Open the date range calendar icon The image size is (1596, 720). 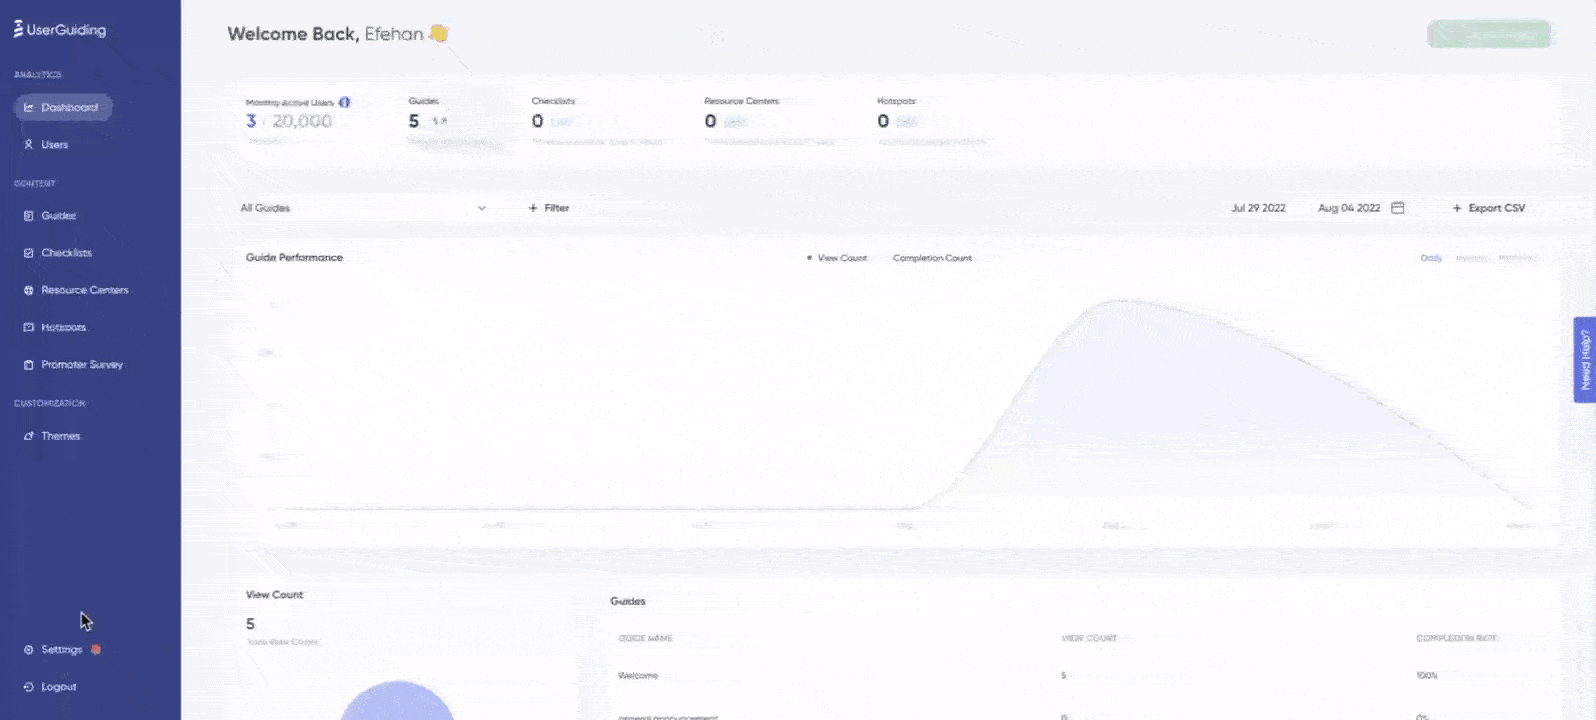pos(1398,208)
